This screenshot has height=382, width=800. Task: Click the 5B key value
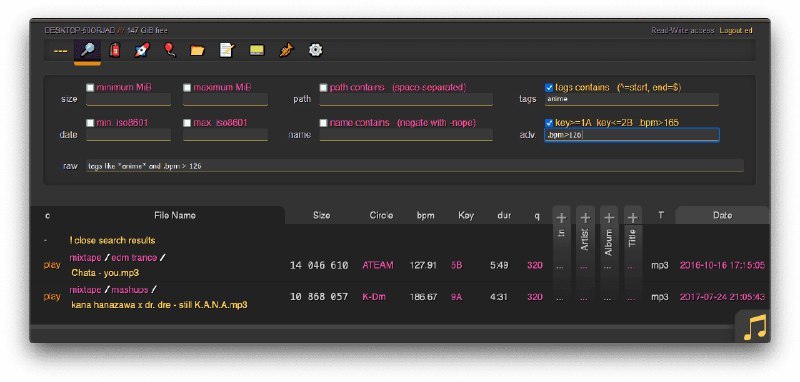click(456, 265)
